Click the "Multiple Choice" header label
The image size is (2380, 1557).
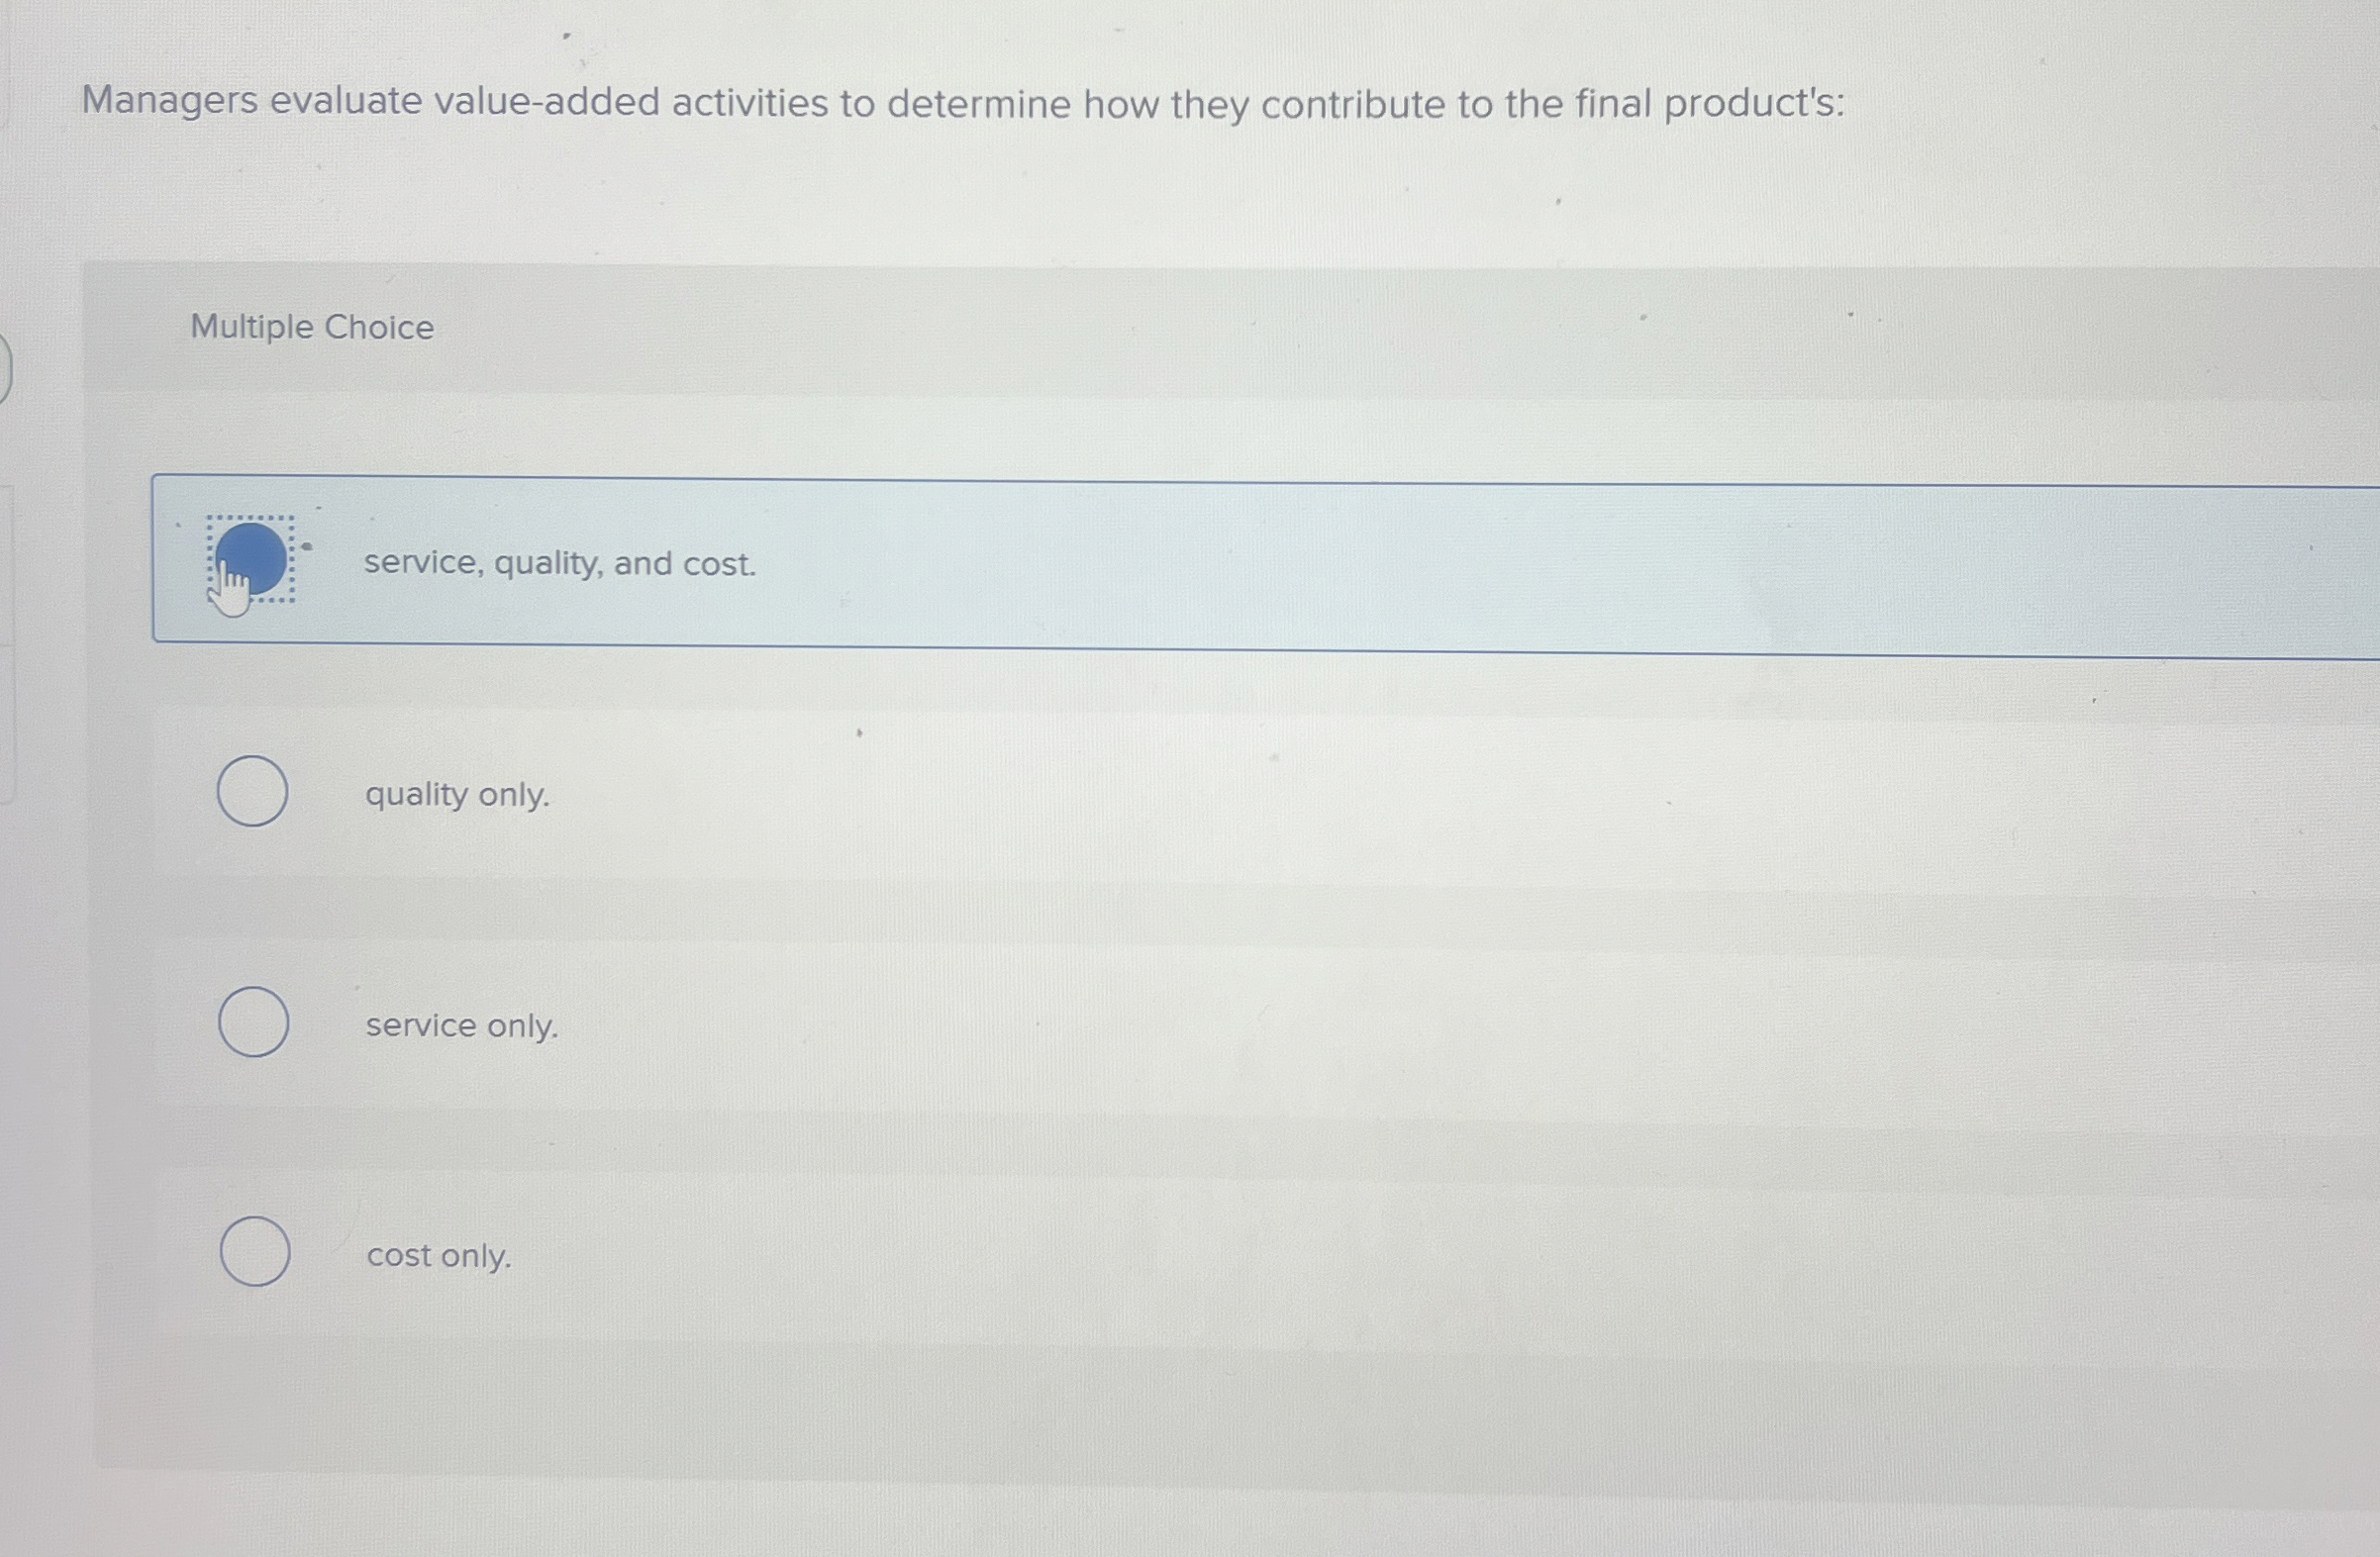coord(310,327)
